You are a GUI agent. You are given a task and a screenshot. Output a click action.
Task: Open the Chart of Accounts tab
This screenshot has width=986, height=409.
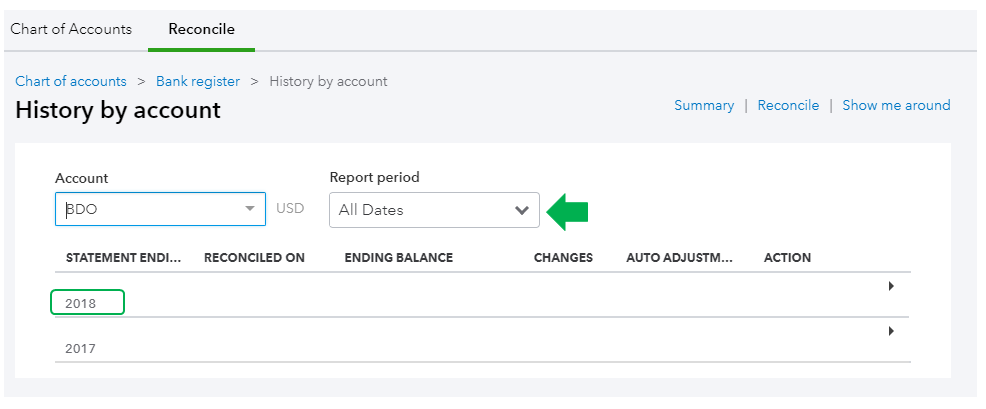[x=71, y=29]
